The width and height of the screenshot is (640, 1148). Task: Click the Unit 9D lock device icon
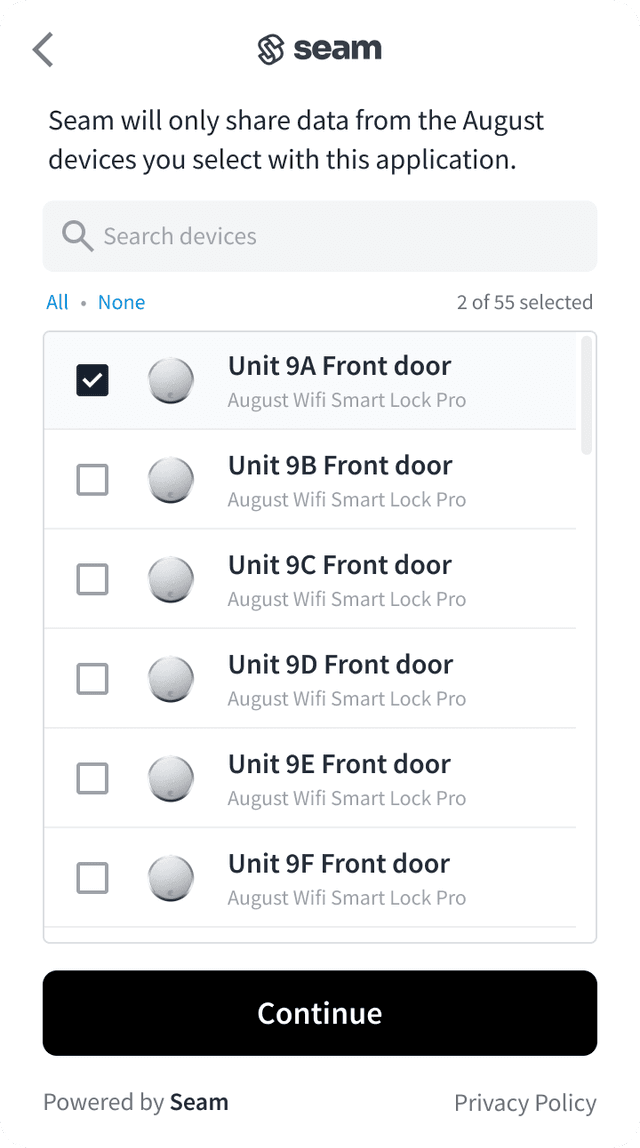click(170, 679)
